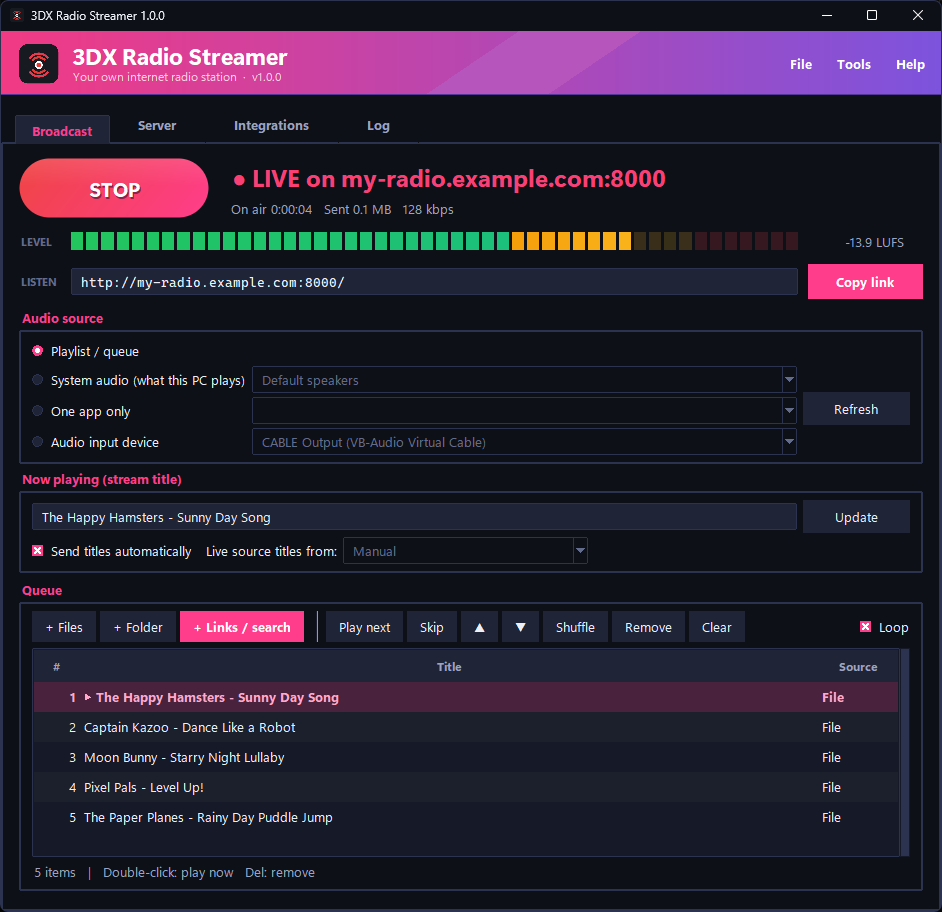Screen dimensions: 942x912
Task: Select queue row Captain Kazoo - Dance Like a Robot
Action: coord(466,728)
